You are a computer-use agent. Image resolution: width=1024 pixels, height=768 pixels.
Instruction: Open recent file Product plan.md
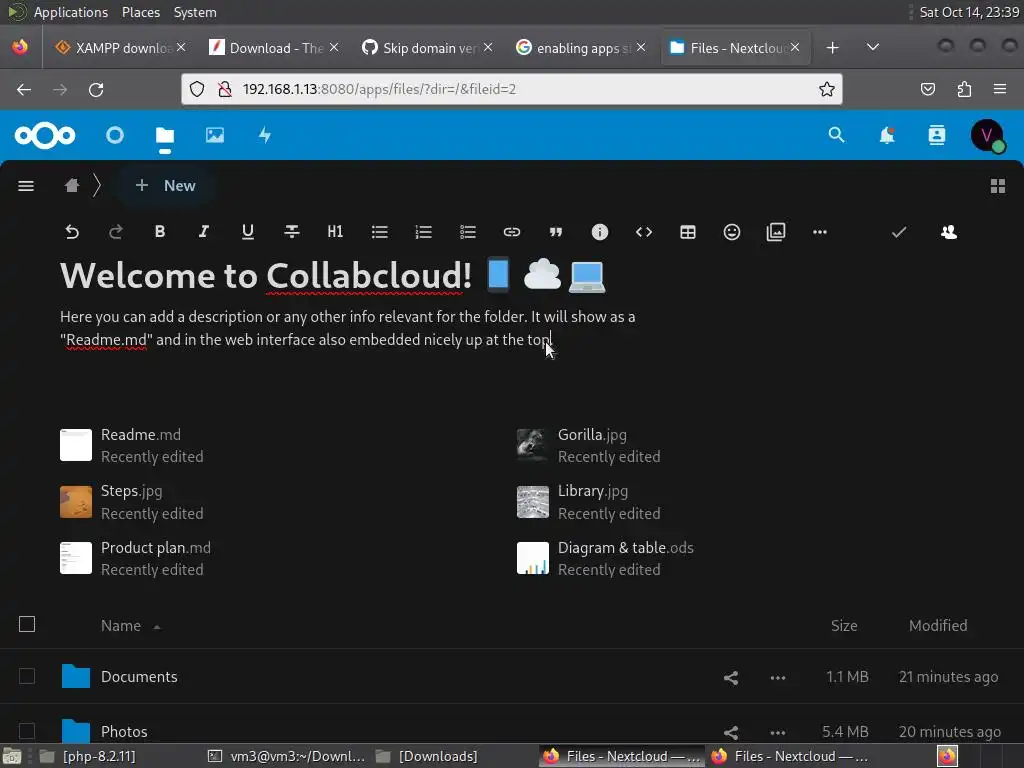[136, 558]
